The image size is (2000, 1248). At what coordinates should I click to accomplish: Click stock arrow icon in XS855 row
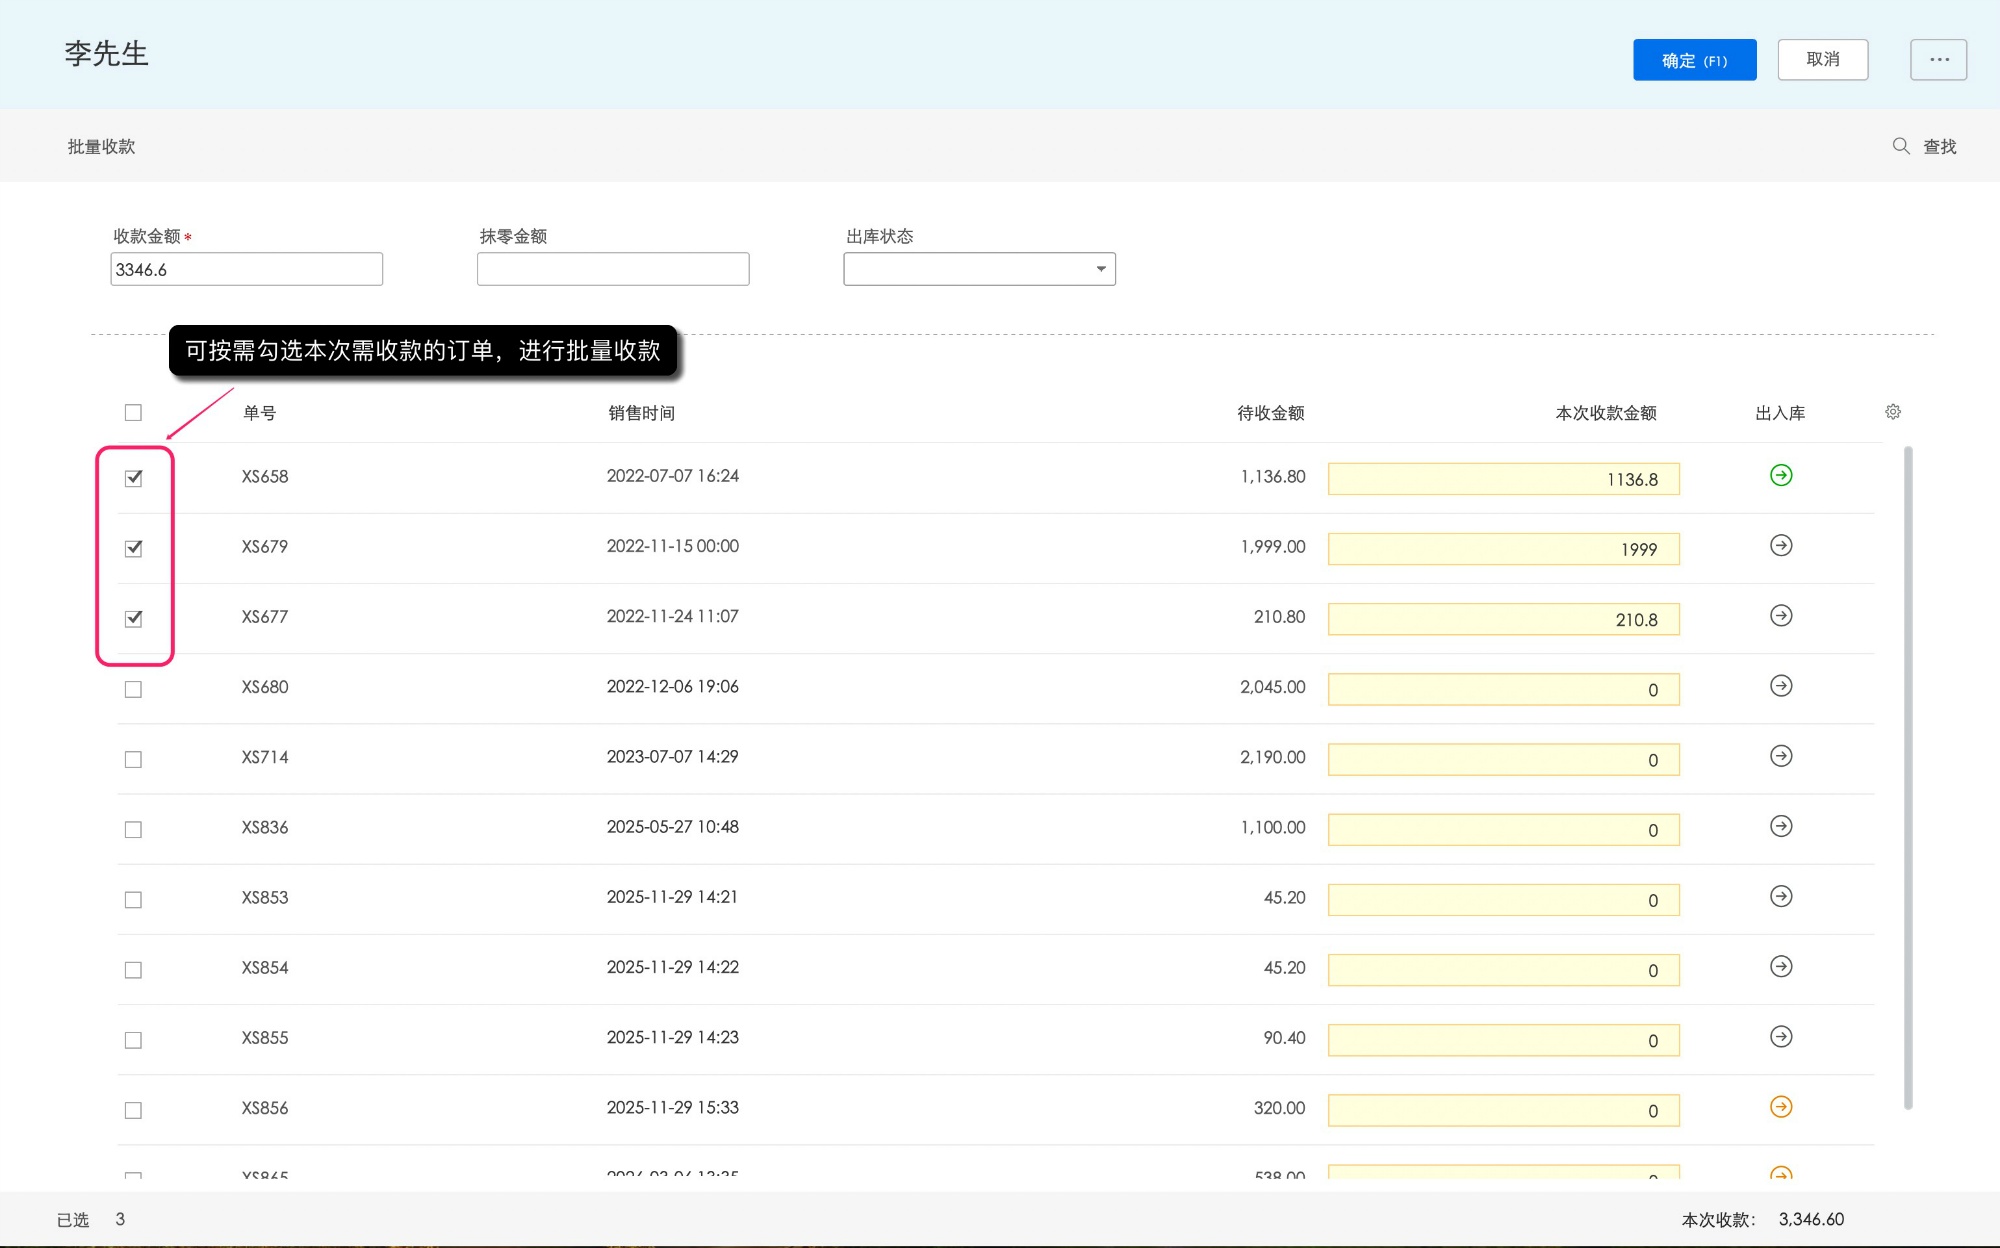(1780, 1037)
